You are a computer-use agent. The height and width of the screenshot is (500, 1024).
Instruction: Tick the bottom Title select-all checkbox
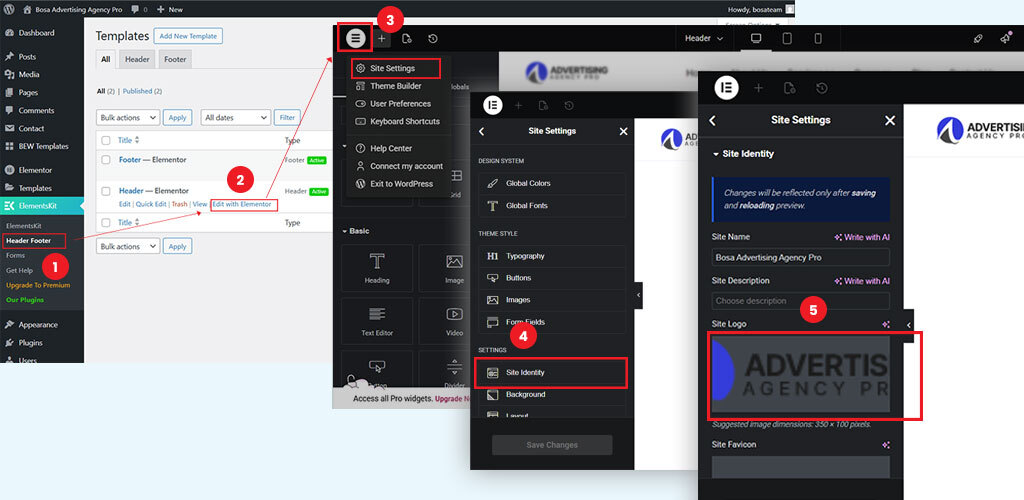tap(106, 223)
